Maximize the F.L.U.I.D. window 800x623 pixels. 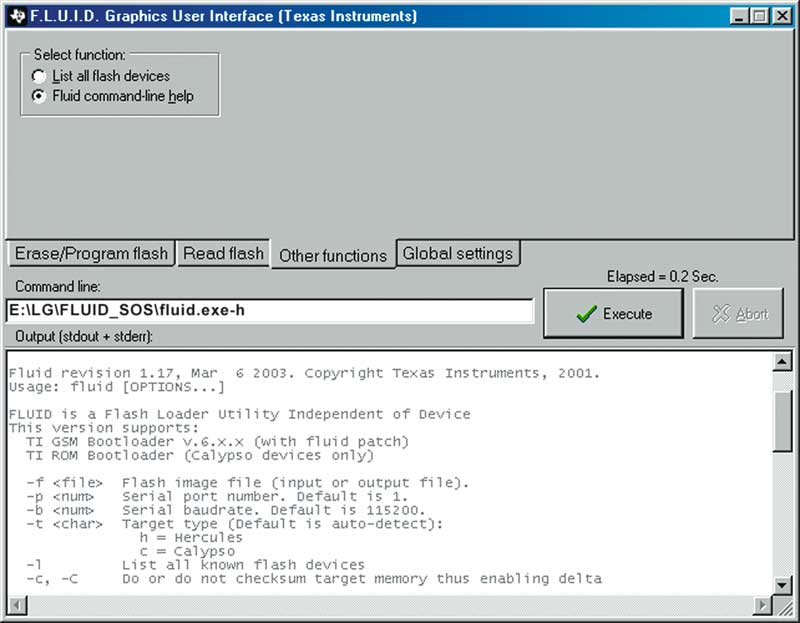click(759, 16)
